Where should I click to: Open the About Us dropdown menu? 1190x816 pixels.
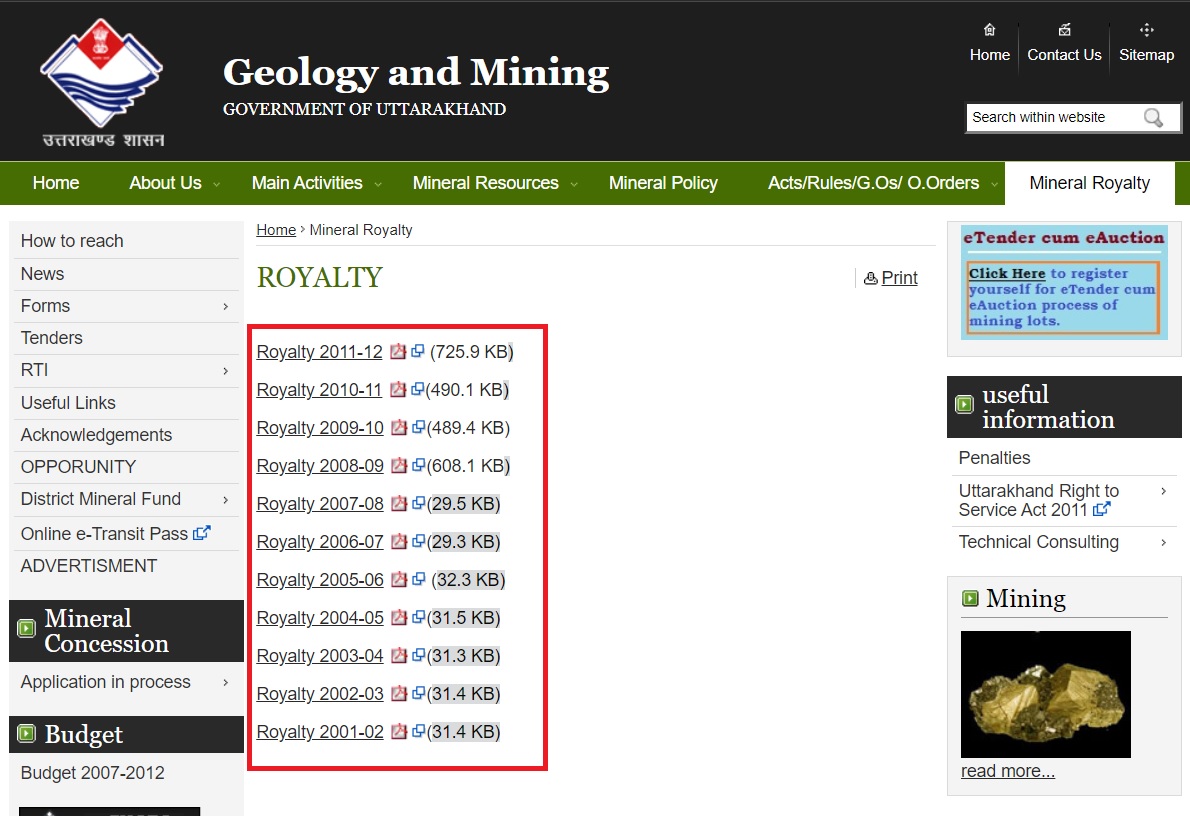click(165, 183)
